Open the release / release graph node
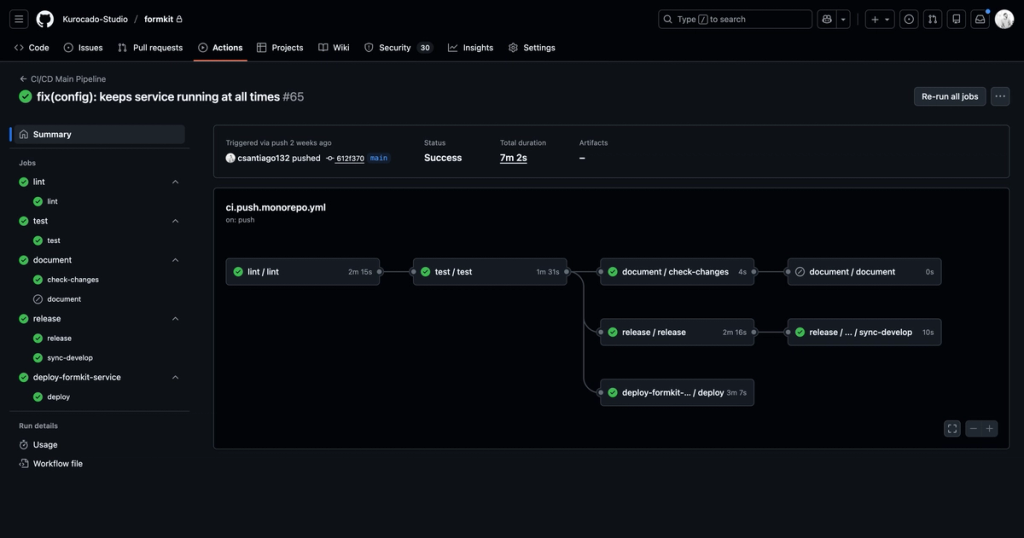 point(677,332)
